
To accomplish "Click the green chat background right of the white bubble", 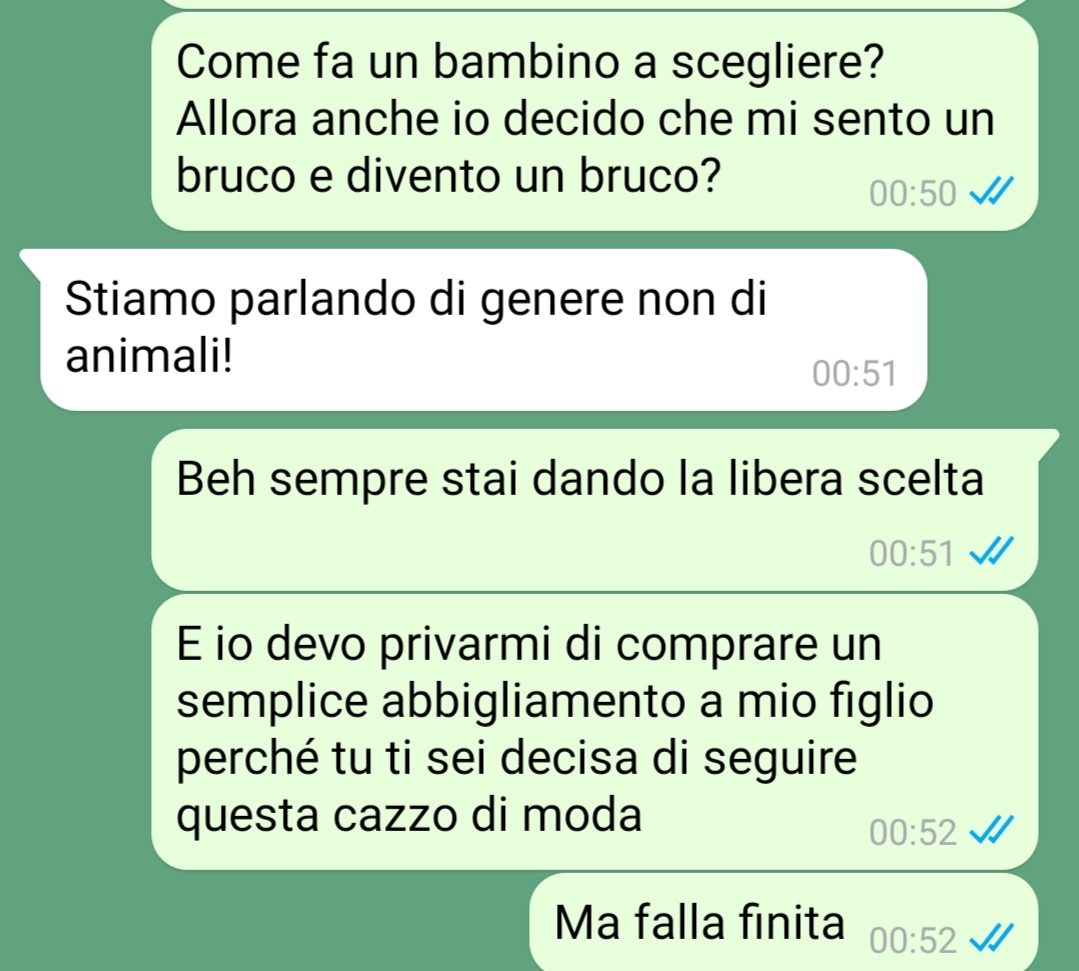I will tap(1003, 330).
